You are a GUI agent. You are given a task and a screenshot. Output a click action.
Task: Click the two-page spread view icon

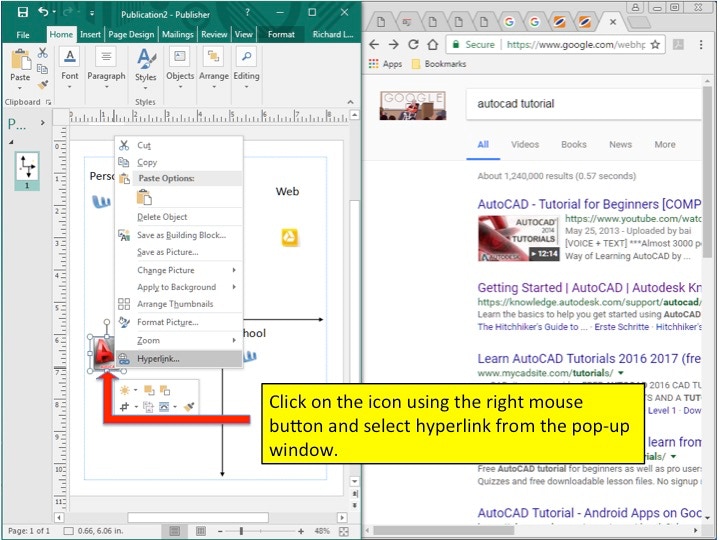[x=201, y=531]
